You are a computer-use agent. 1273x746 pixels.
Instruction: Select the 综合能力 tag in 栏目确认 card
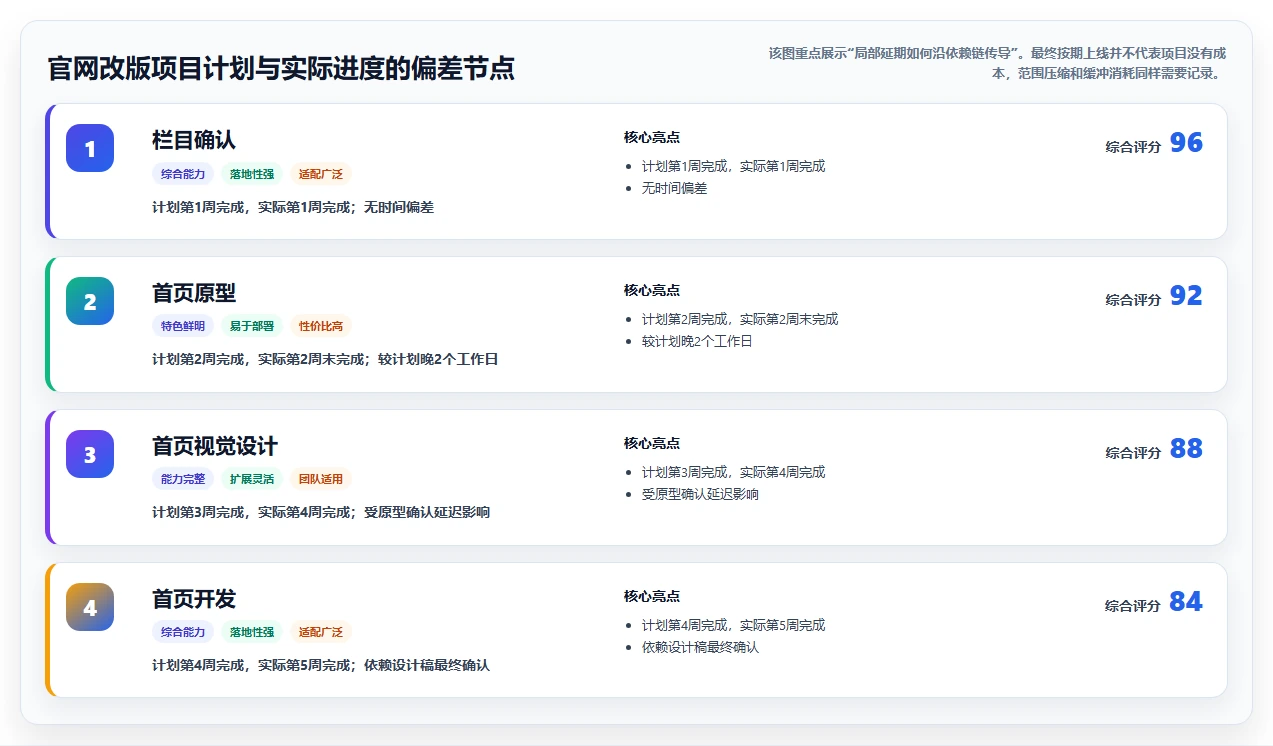pyautogui.click(x=183, y=174)
